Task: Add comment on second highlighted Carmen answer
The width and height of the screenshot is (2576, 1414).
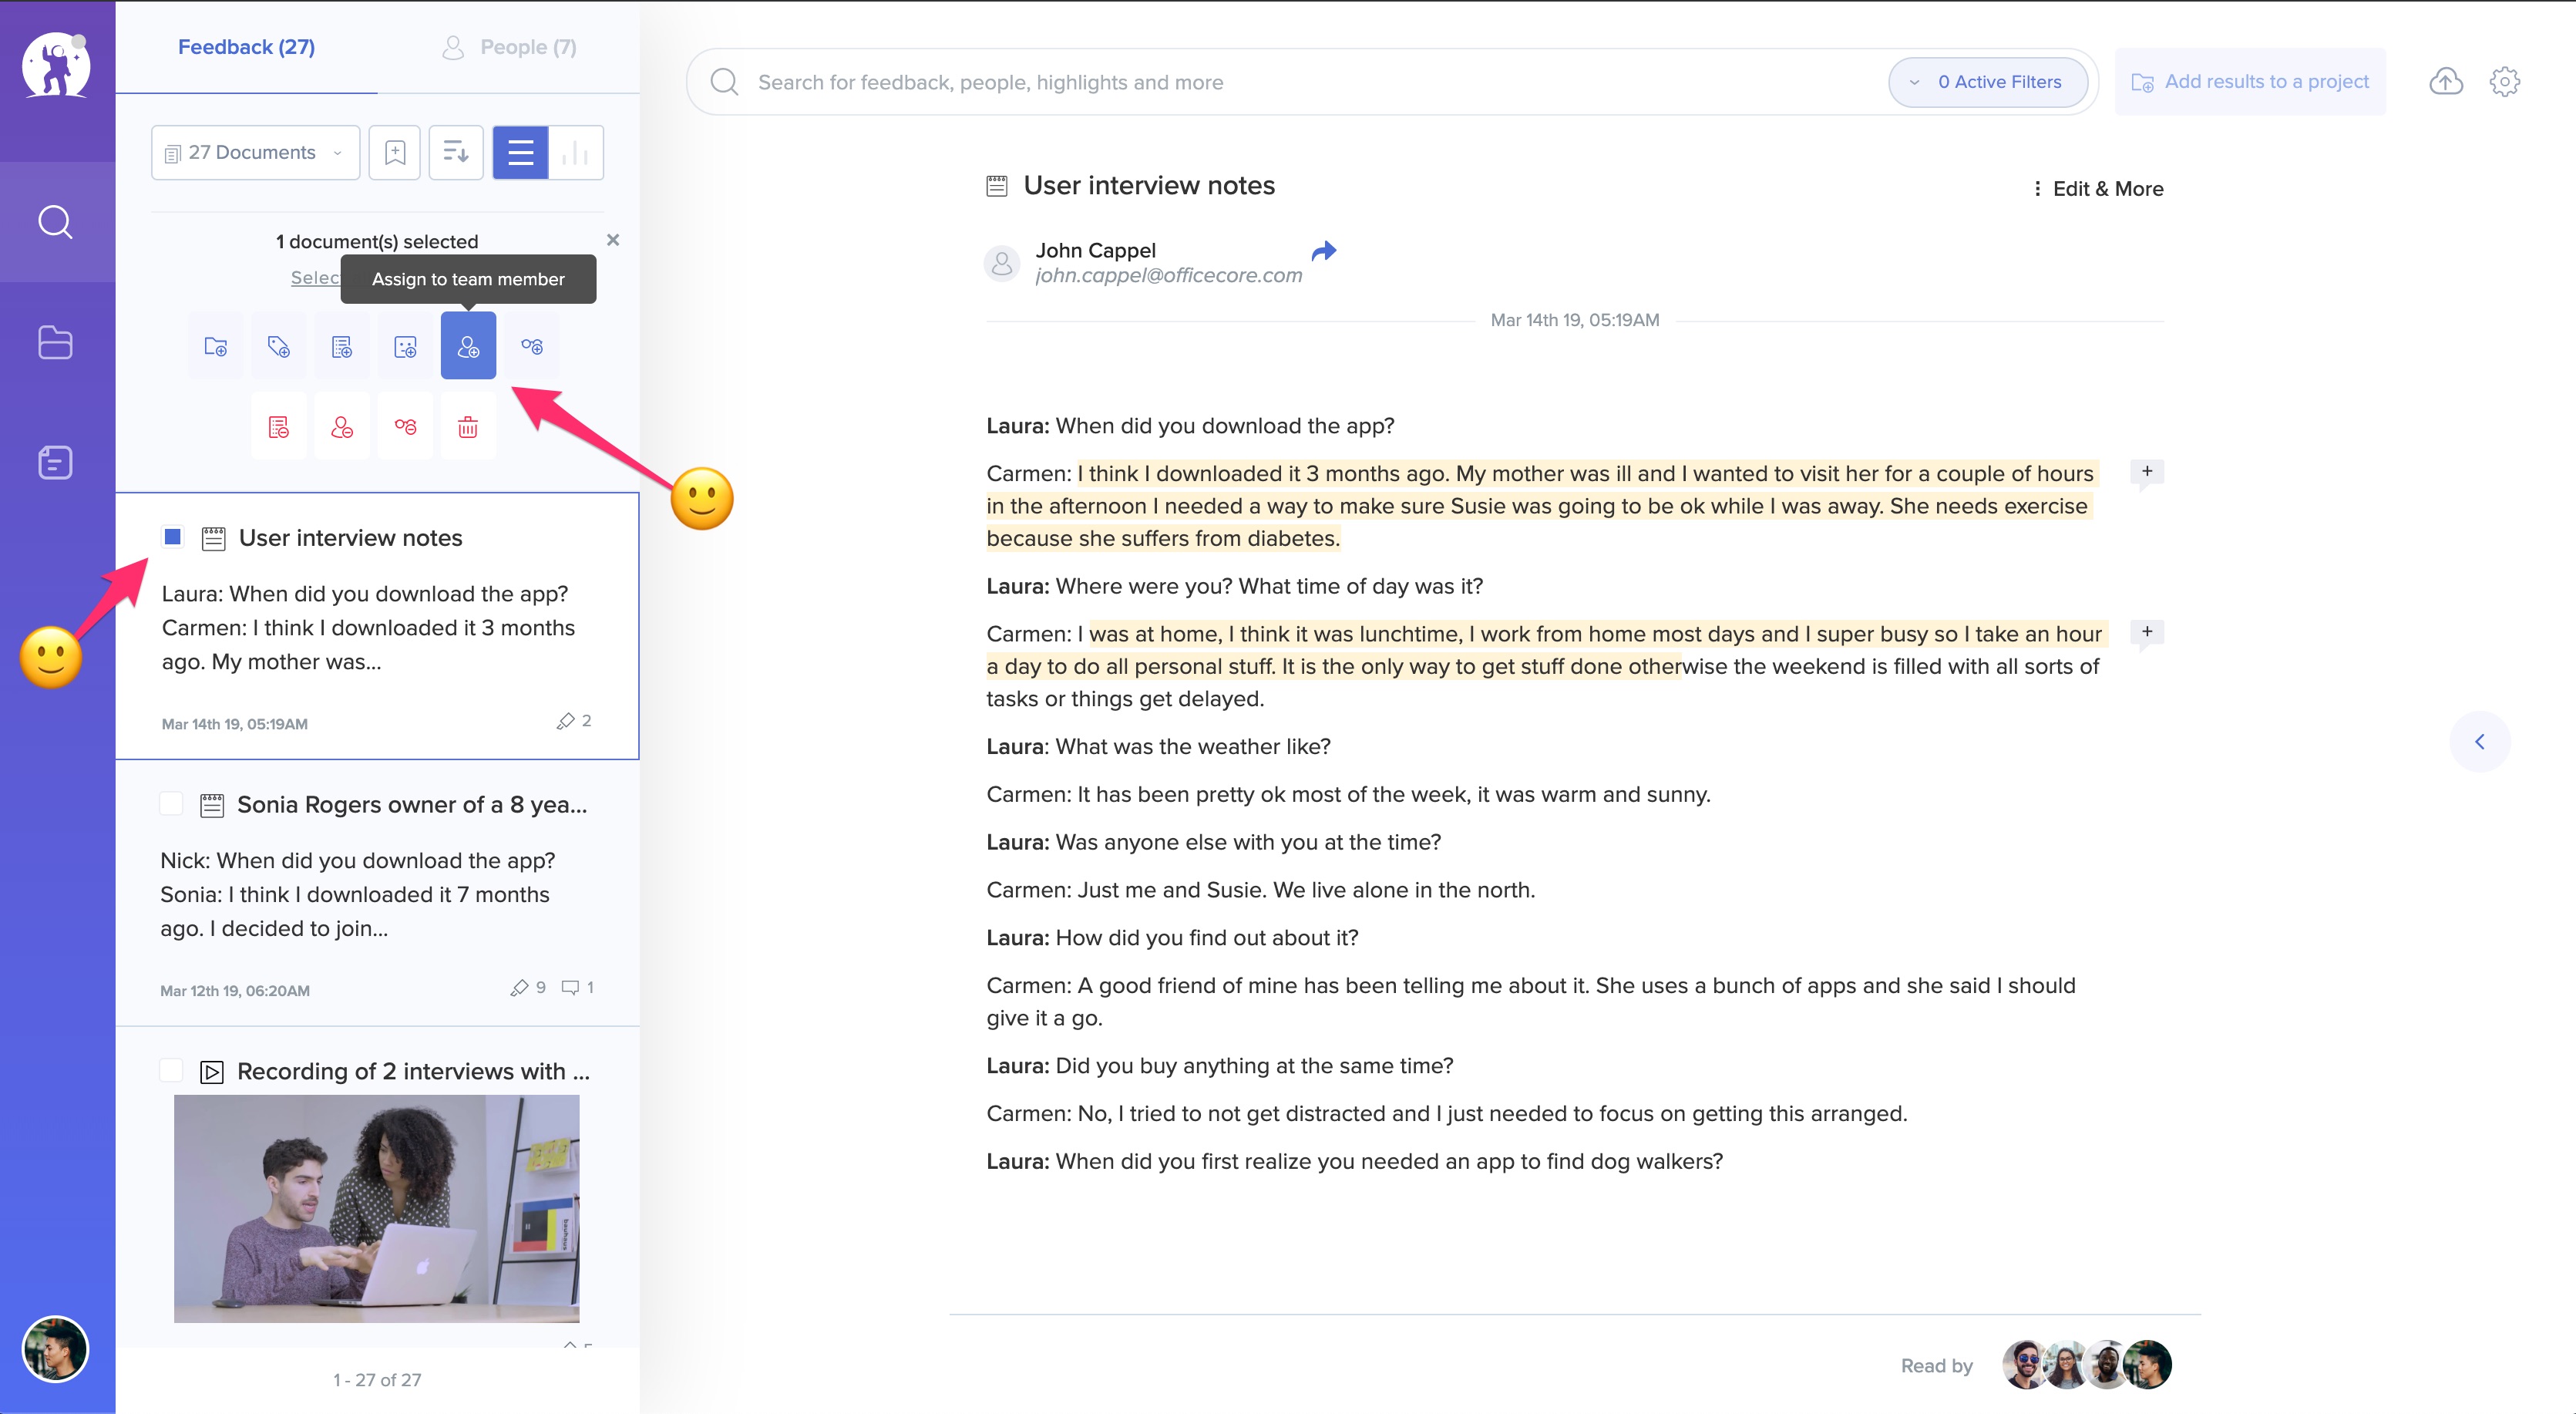Action: click(x=2147, y=632)
